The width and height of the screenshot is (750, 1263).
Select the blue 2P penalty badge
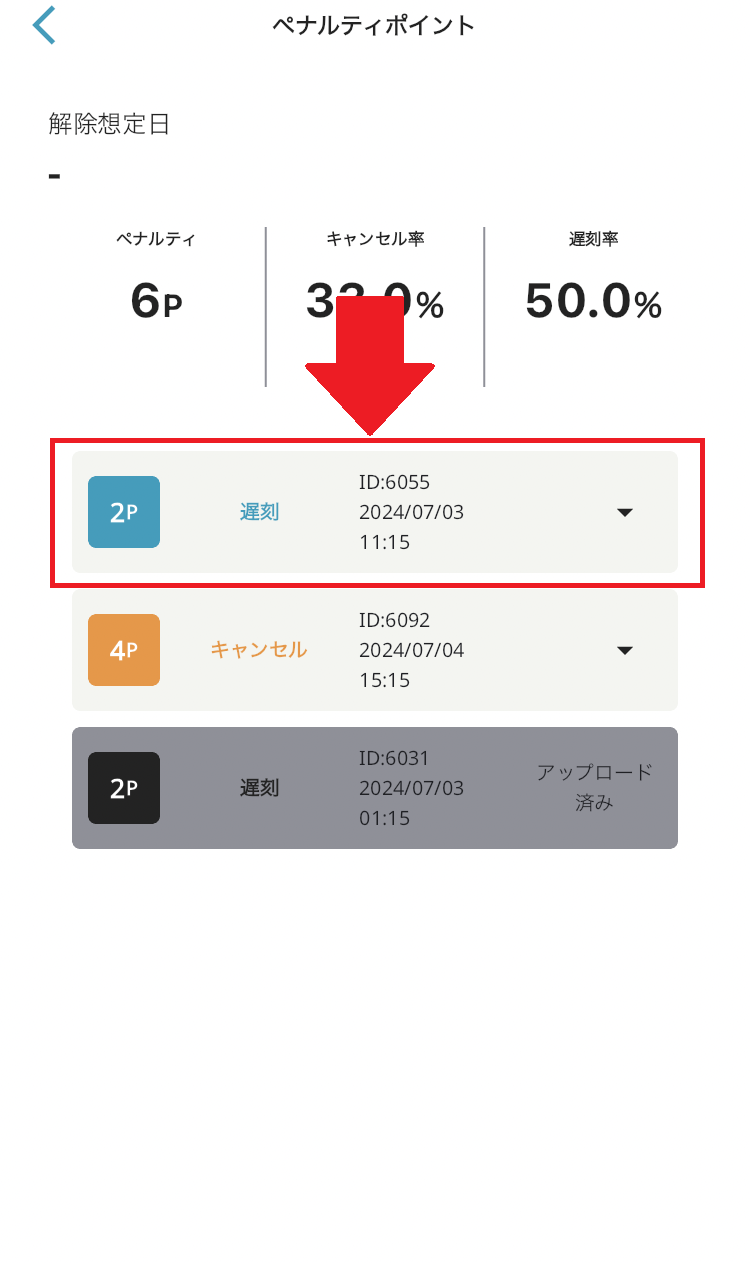[125, 512]
